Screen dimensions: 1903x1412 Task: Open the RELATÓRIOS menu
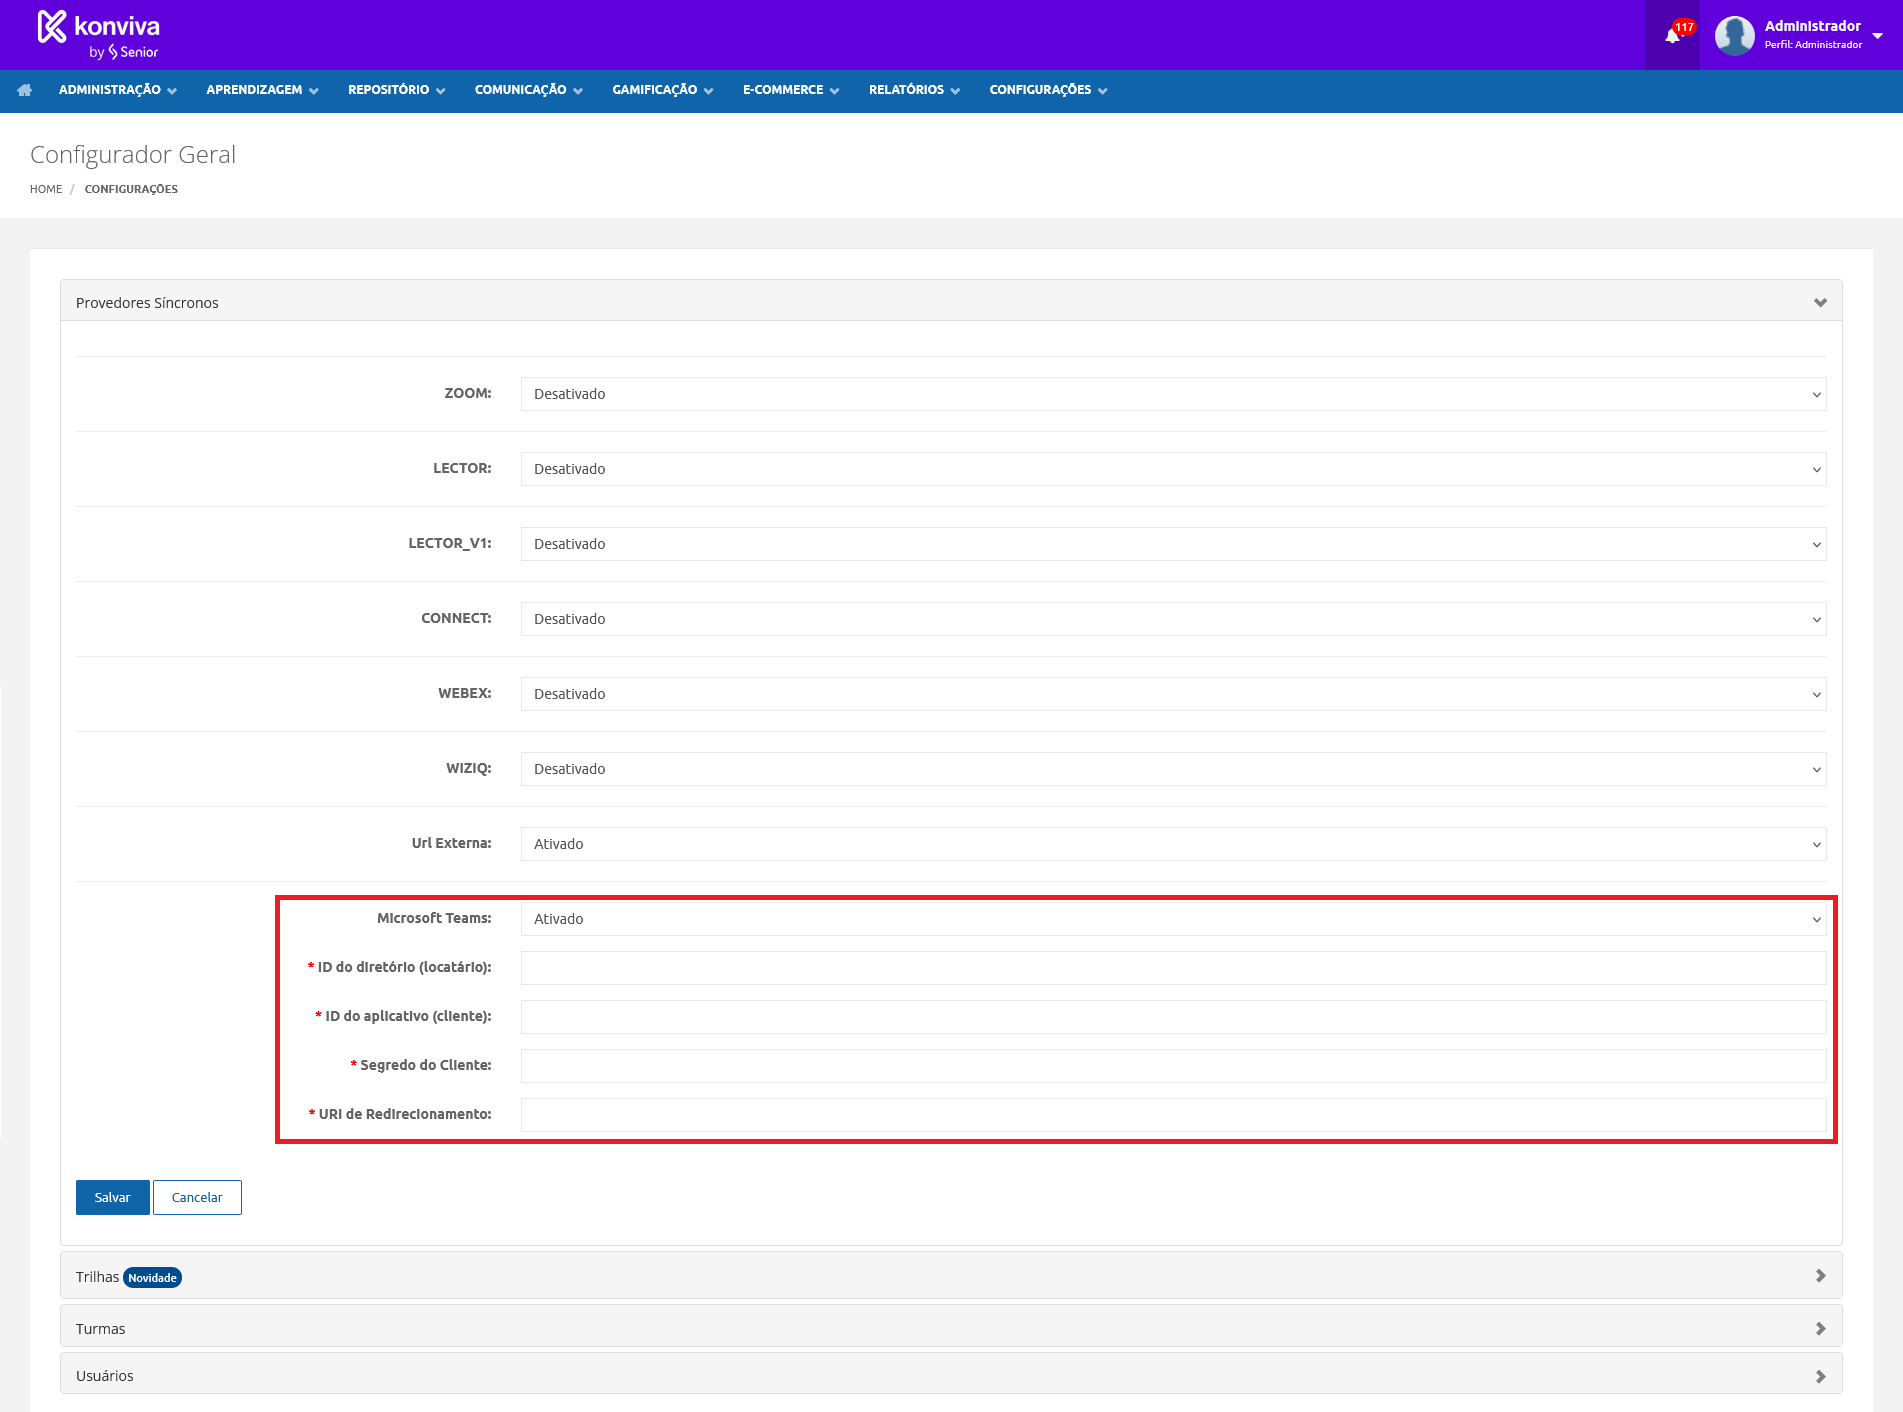(x=914, y=90)
